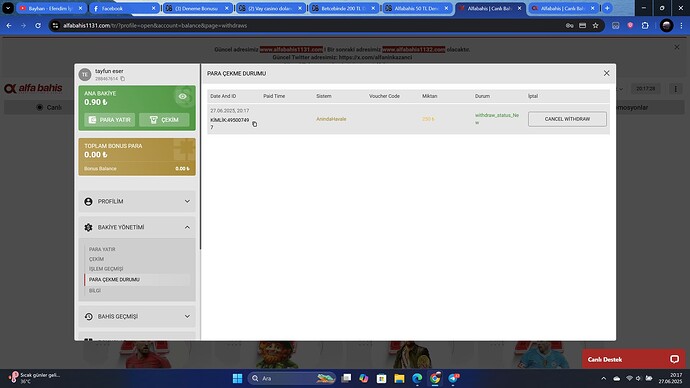Open Microsoft Store from the taskbar
This screenshot has height=388, width=690.
pyautogui.click(x=382, y=378)
